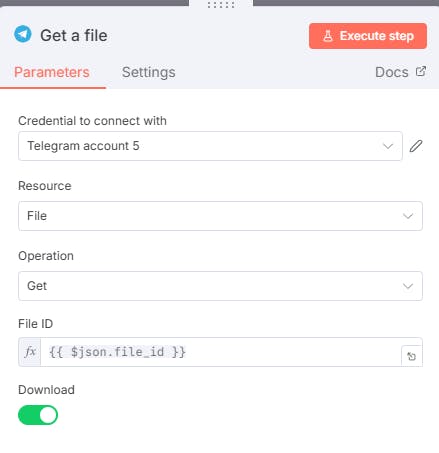The image size is (439, 453).
Task: Expand the Operation dropdown showing Get
Action: (220, 286)
